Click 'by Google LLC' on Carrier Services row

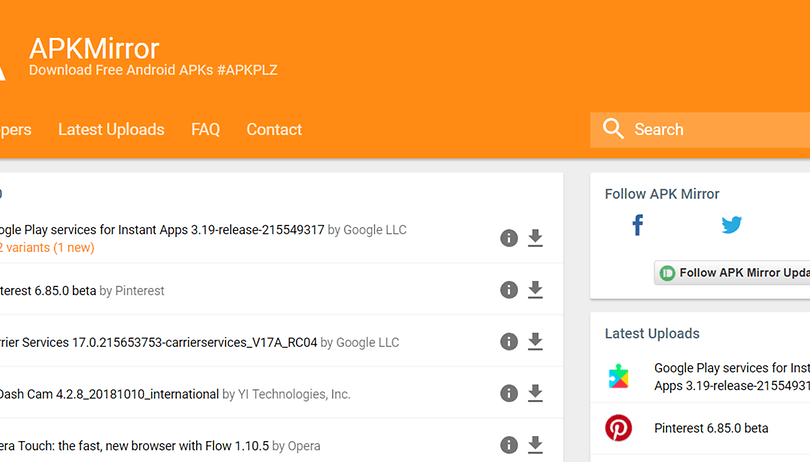coord(360,342)
